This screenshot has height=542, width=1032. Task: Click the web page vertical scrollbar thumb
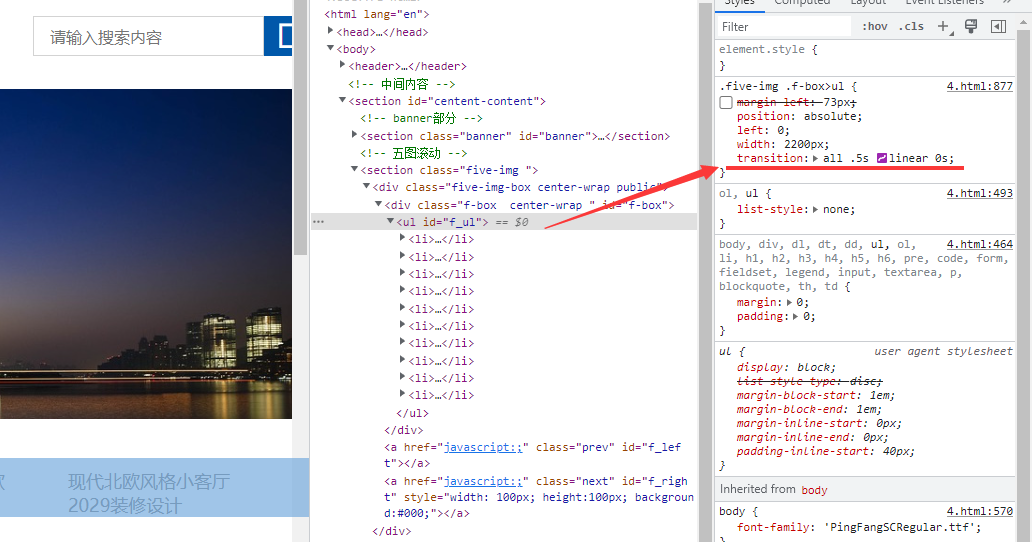point(301,128)
